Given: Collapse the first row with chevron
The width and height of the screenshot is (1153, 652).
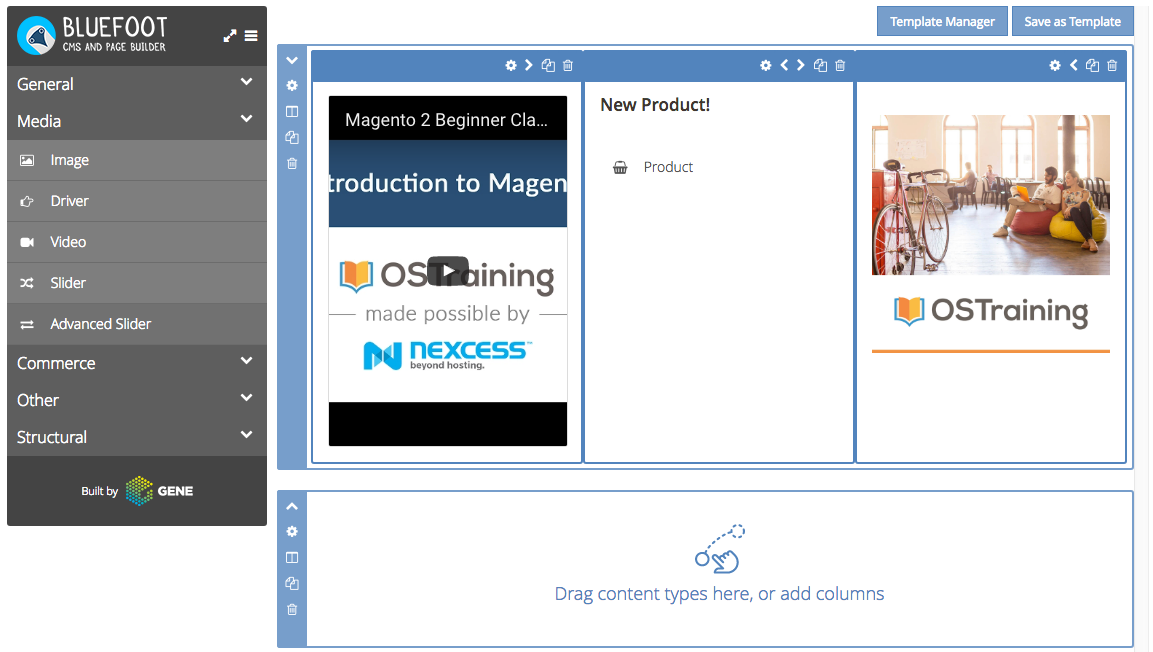Looking at the screenshot, I should click(292, 60).
